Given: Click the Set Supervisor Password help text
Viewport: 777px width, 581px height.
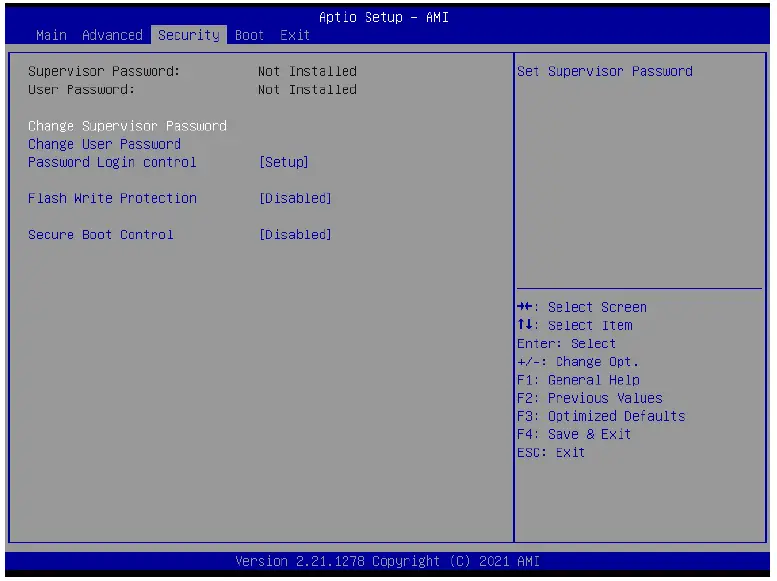Looking at the screenshot, I should tap(605, 71).
